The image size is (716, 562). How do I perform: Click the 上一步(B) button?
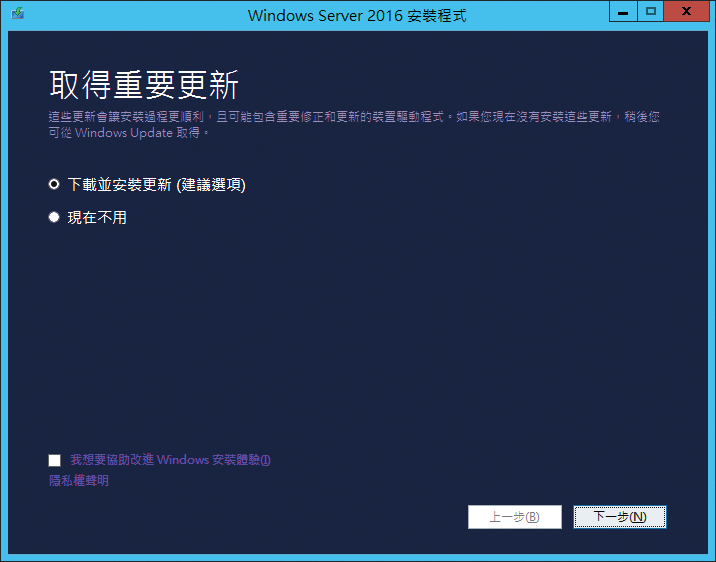[x=515, y=517]
